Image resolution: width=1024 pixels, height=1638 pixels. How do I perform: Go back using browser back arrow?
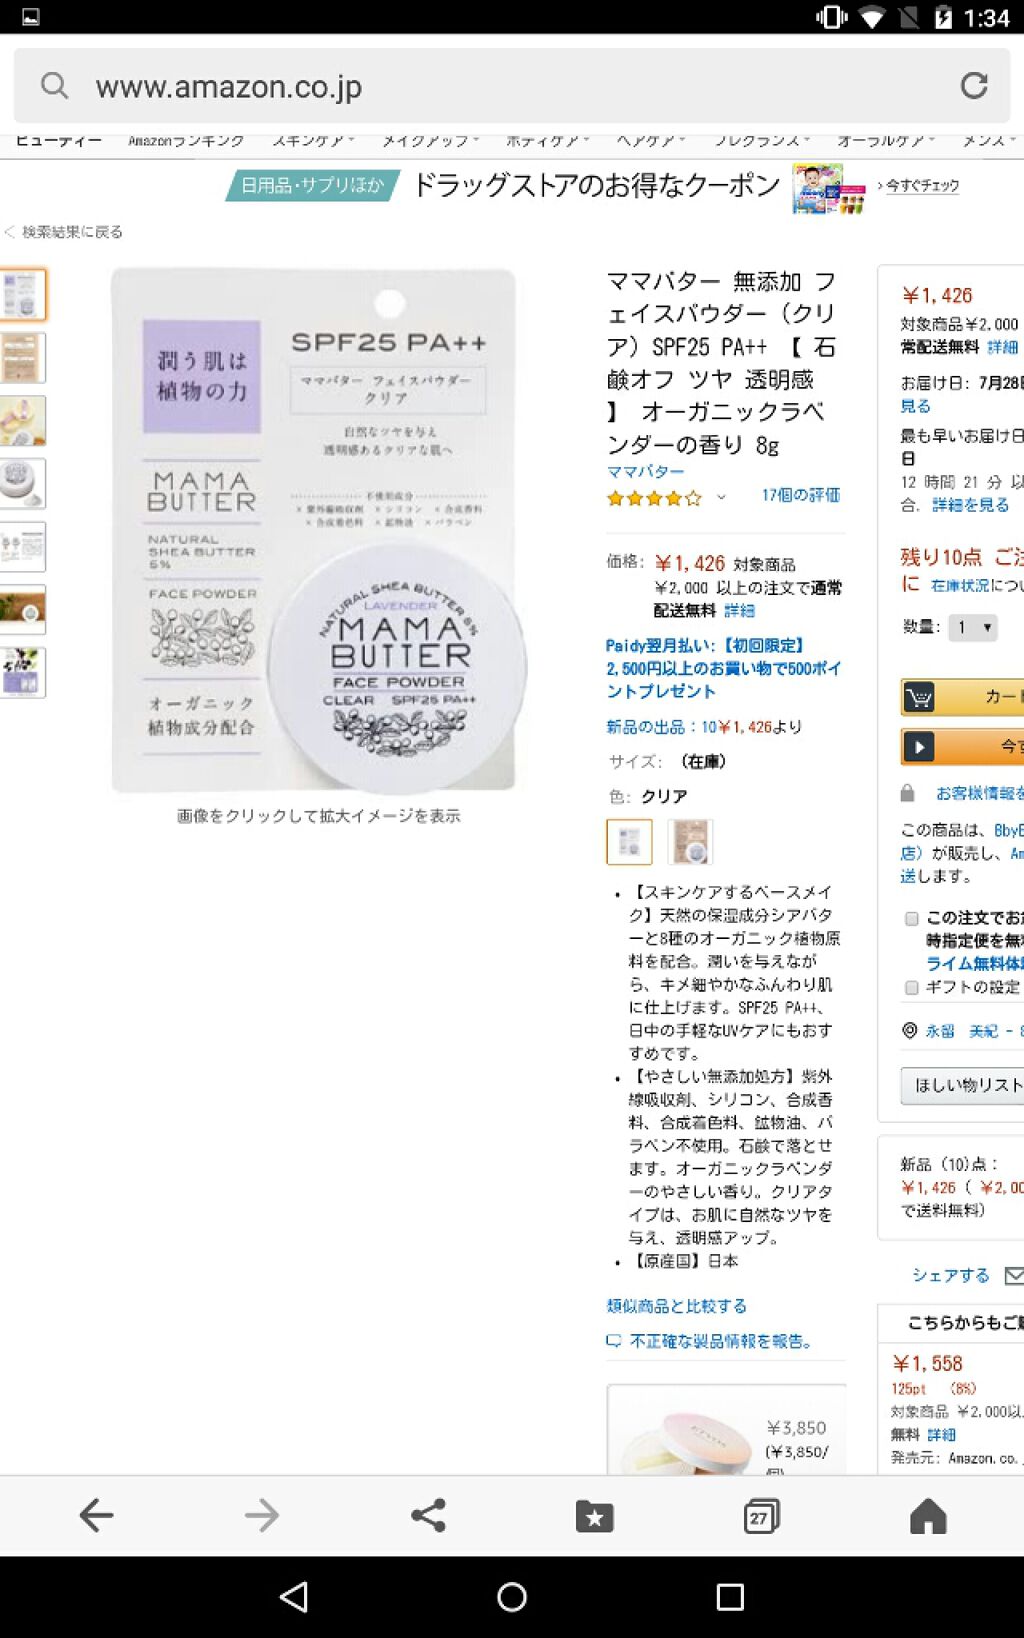coord(96,1515)
